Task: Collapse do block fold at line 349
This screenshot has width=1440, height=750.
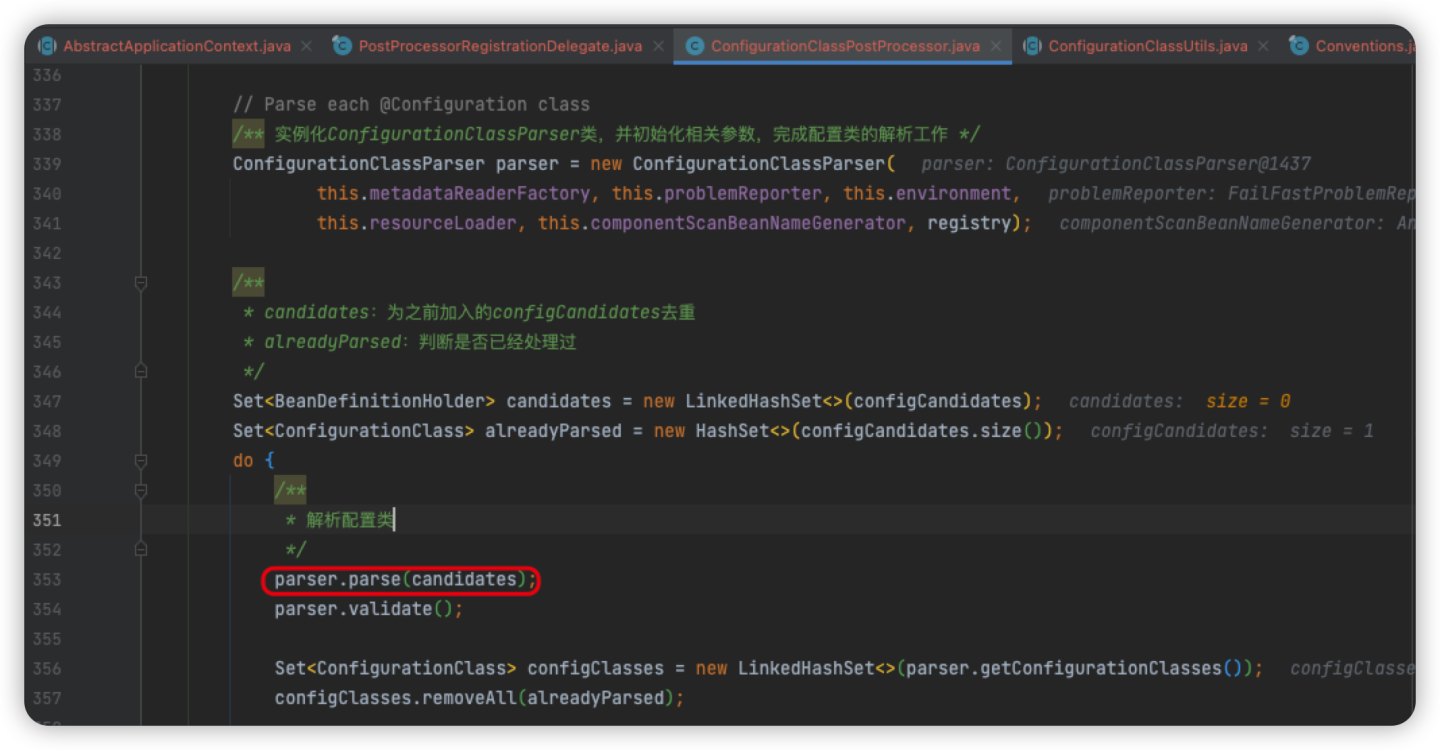Action: pos(141,461)
